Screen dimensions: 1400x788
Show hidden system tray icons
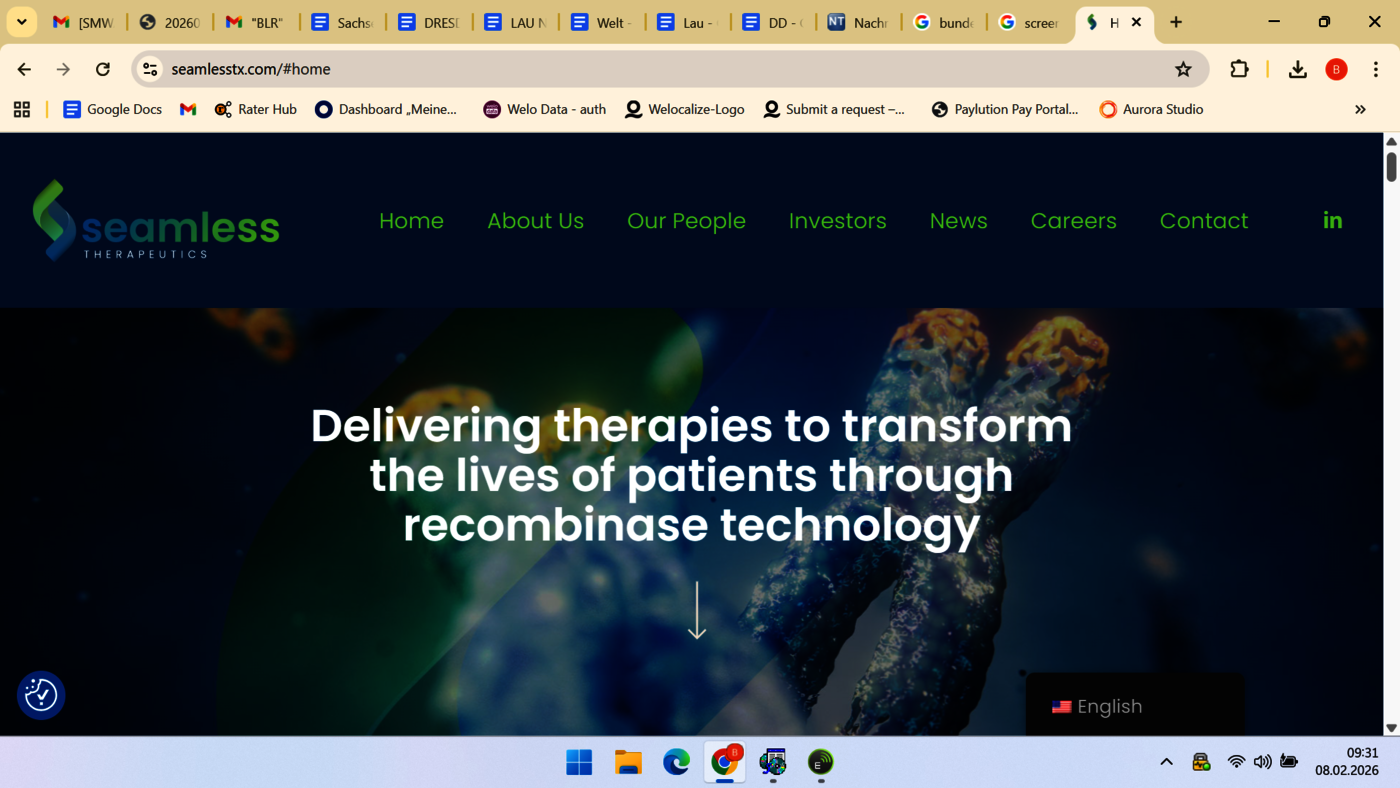(x=1166, y=762)
